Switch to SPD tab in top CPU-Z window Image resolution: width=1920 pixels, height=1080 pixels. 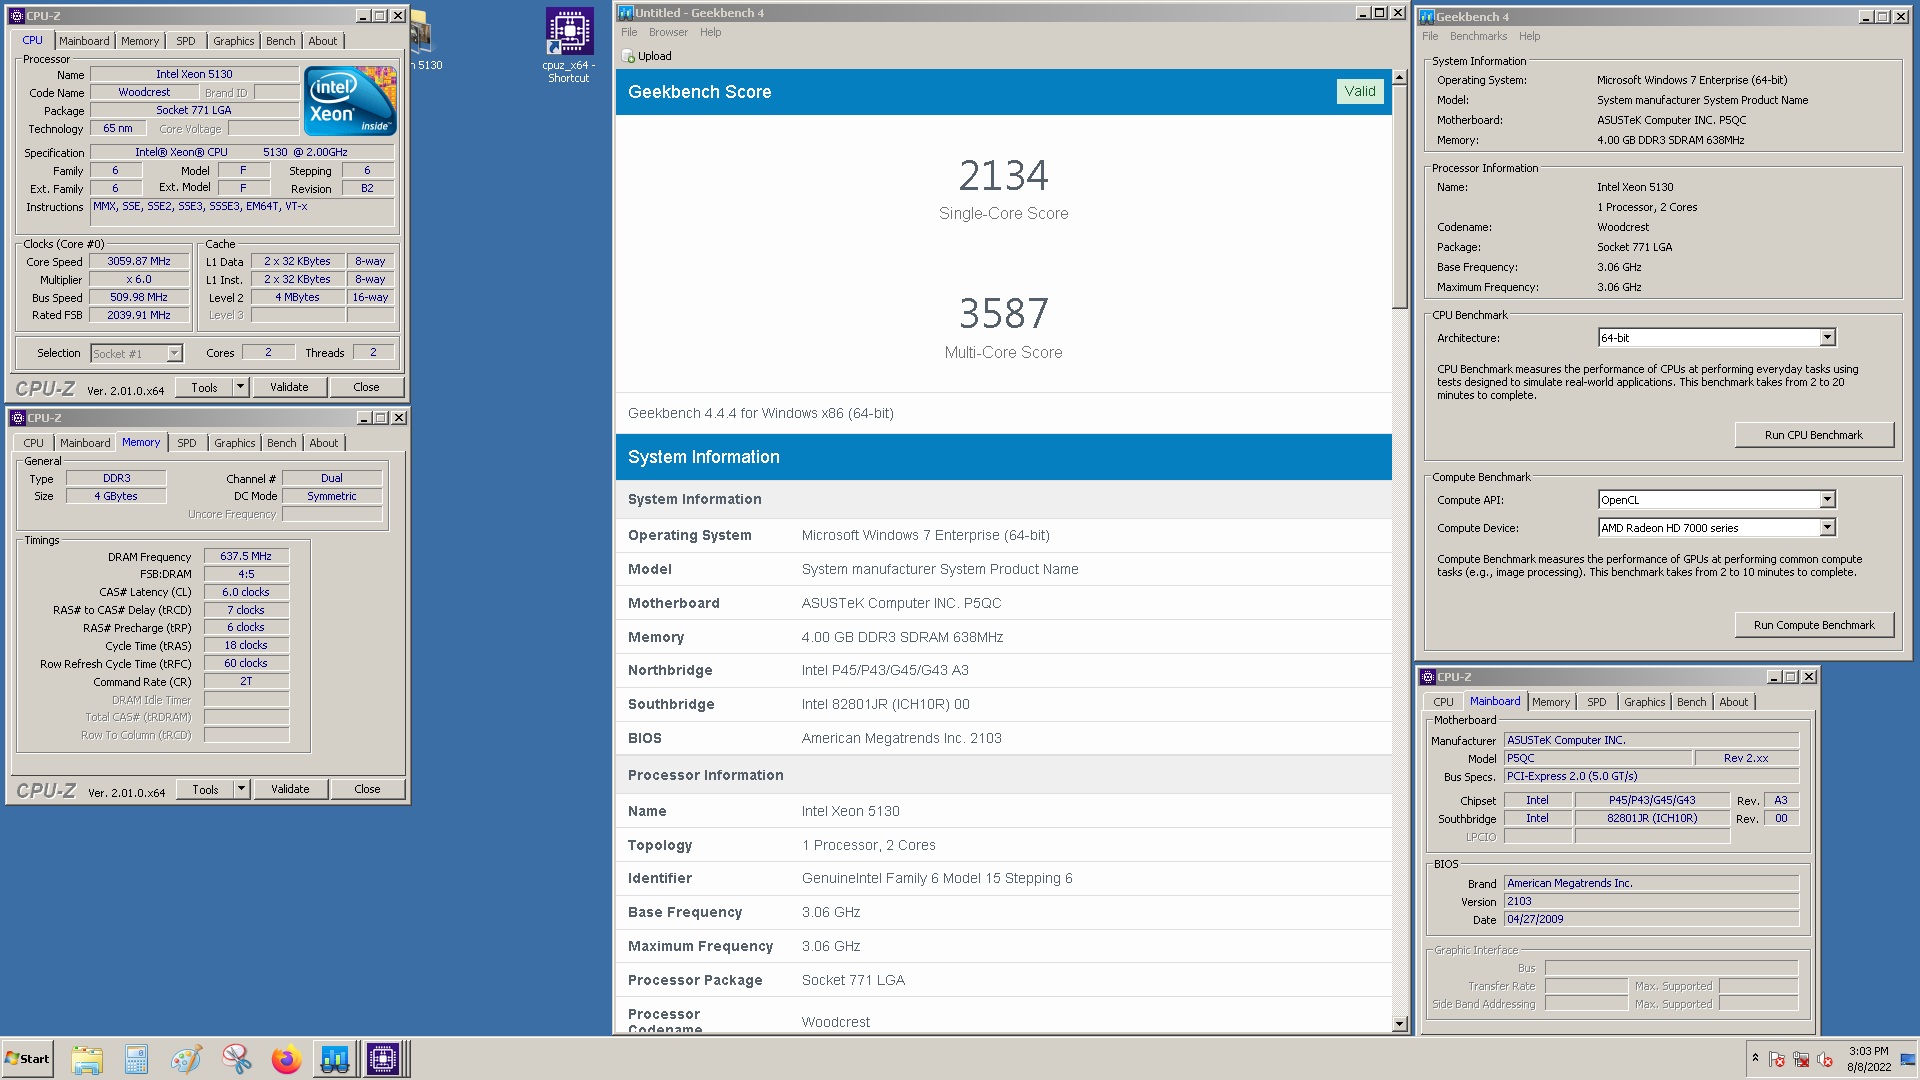[x=186, y=41]
